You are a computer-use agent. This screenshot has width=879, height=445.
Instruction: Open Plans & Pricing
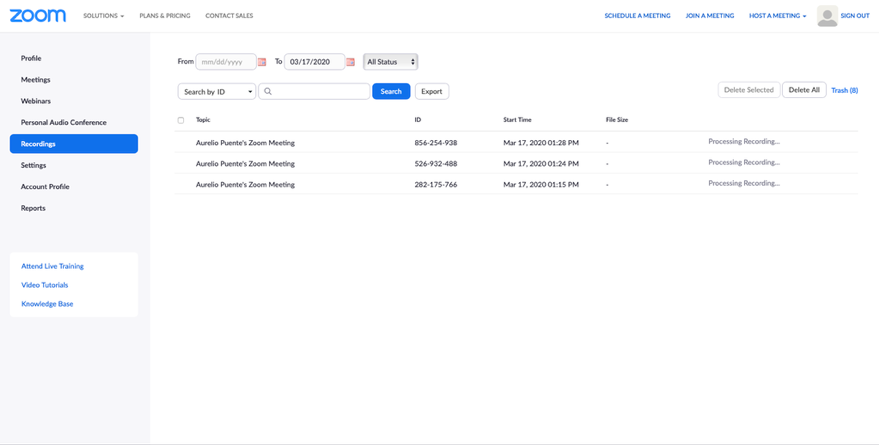[x=165, y=16]
